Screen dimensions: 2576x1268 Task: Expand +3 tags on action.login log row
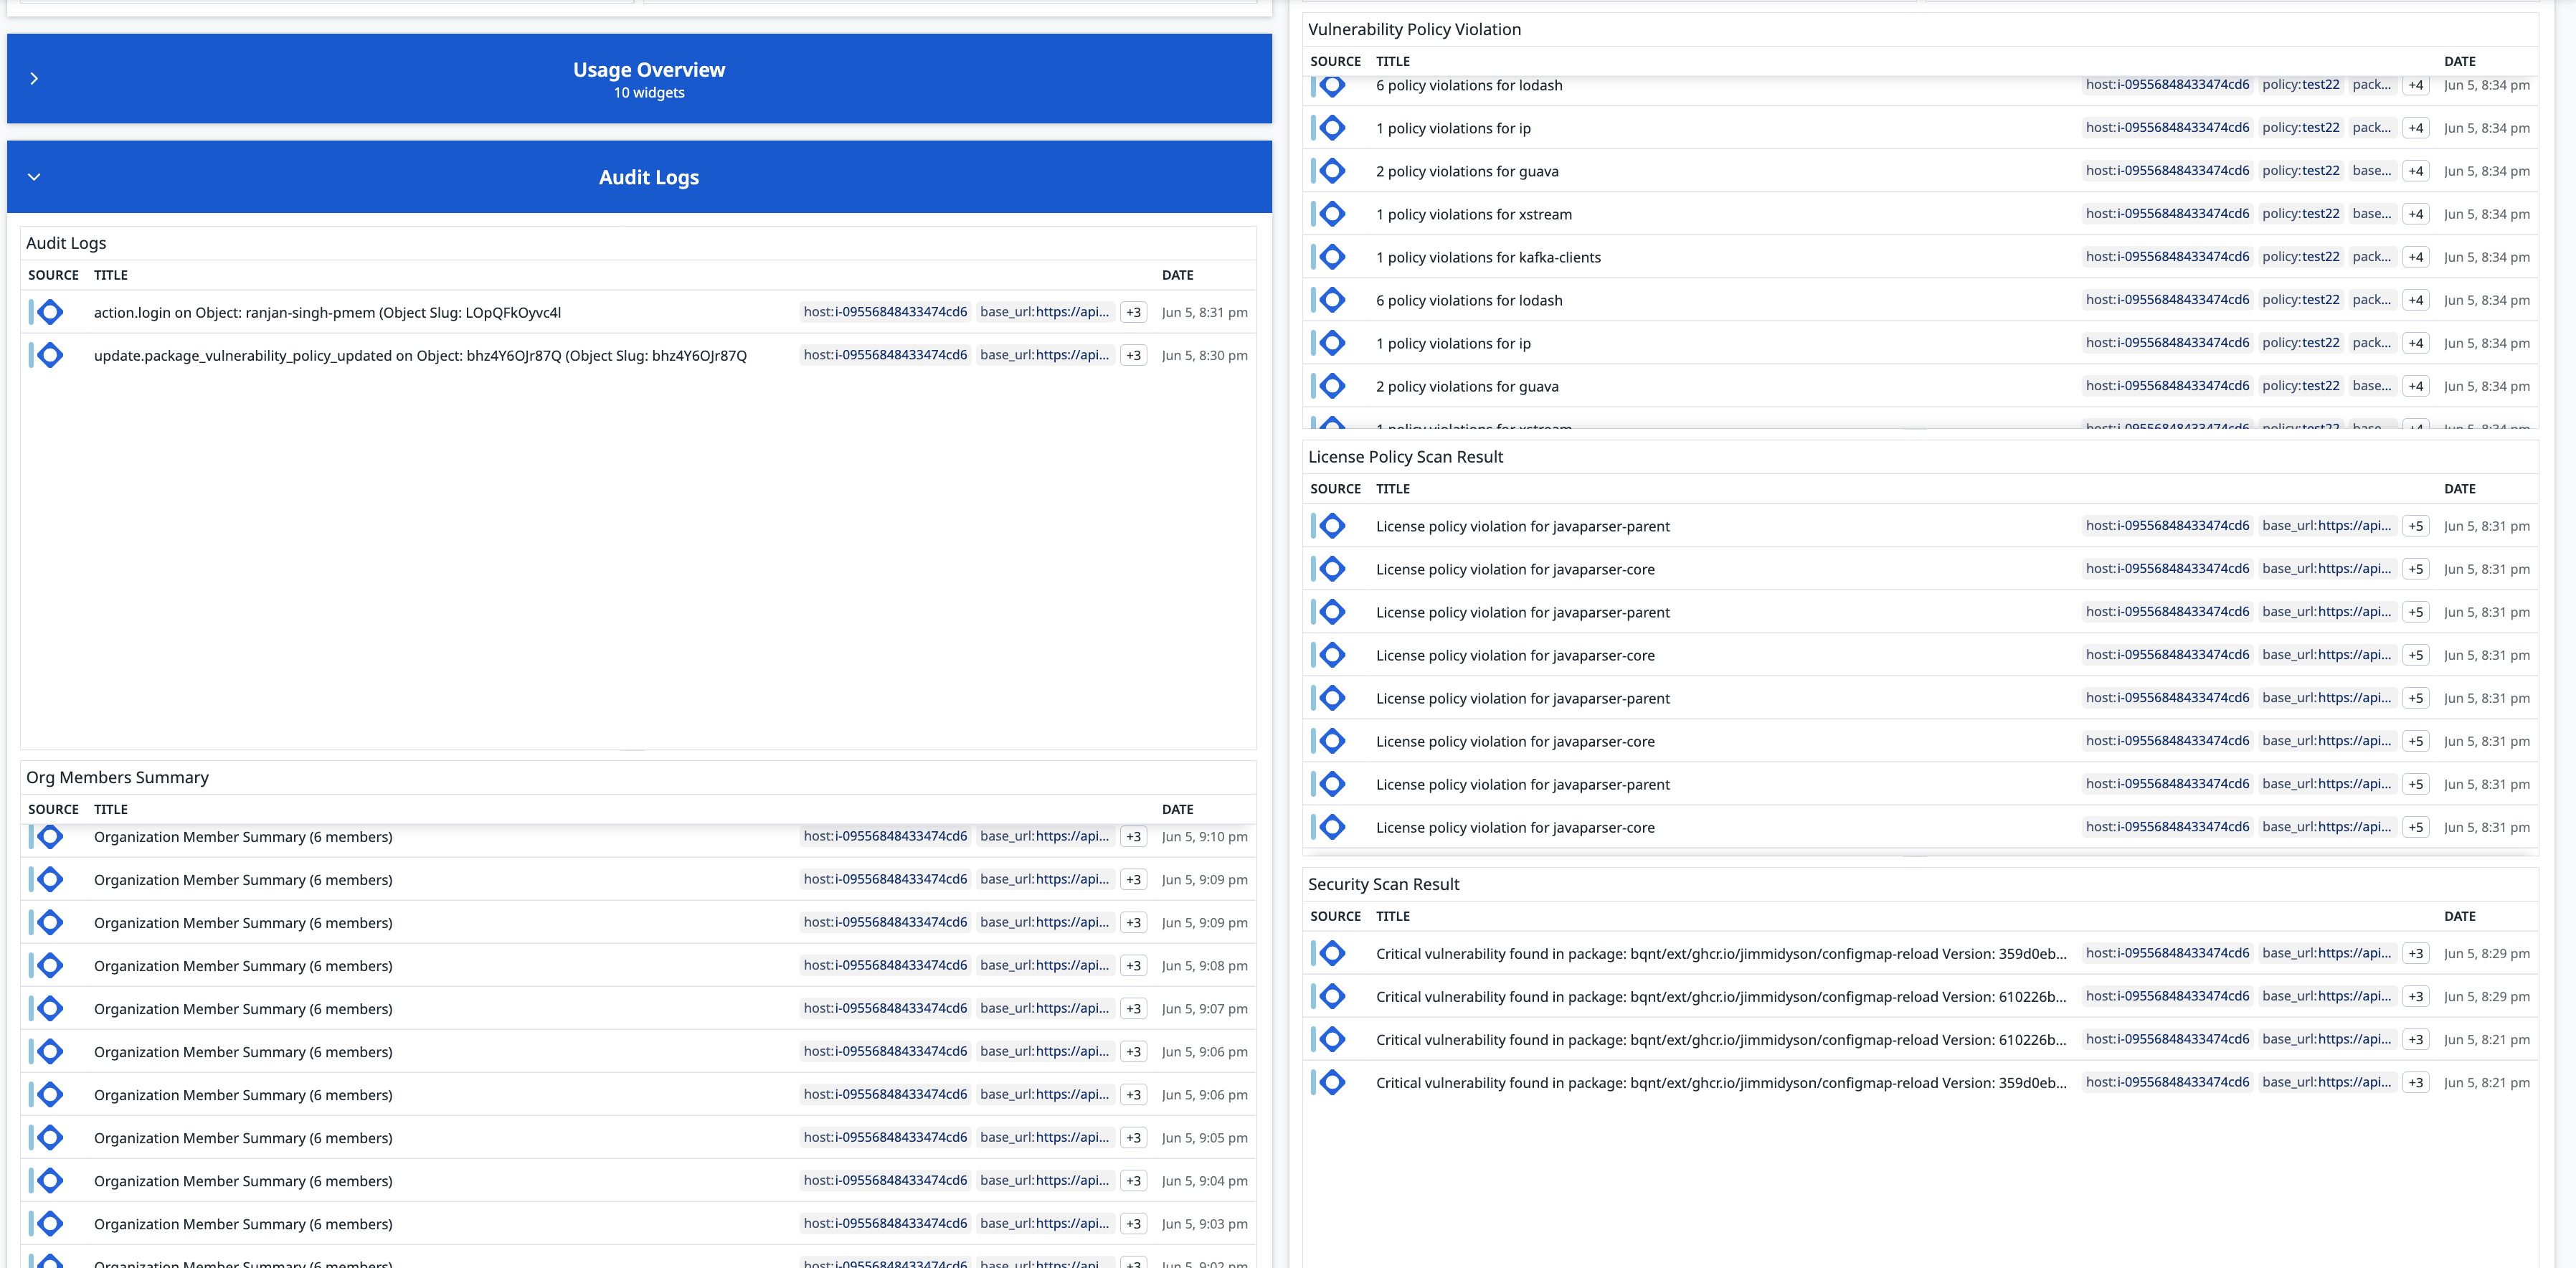coord(1133,312)
